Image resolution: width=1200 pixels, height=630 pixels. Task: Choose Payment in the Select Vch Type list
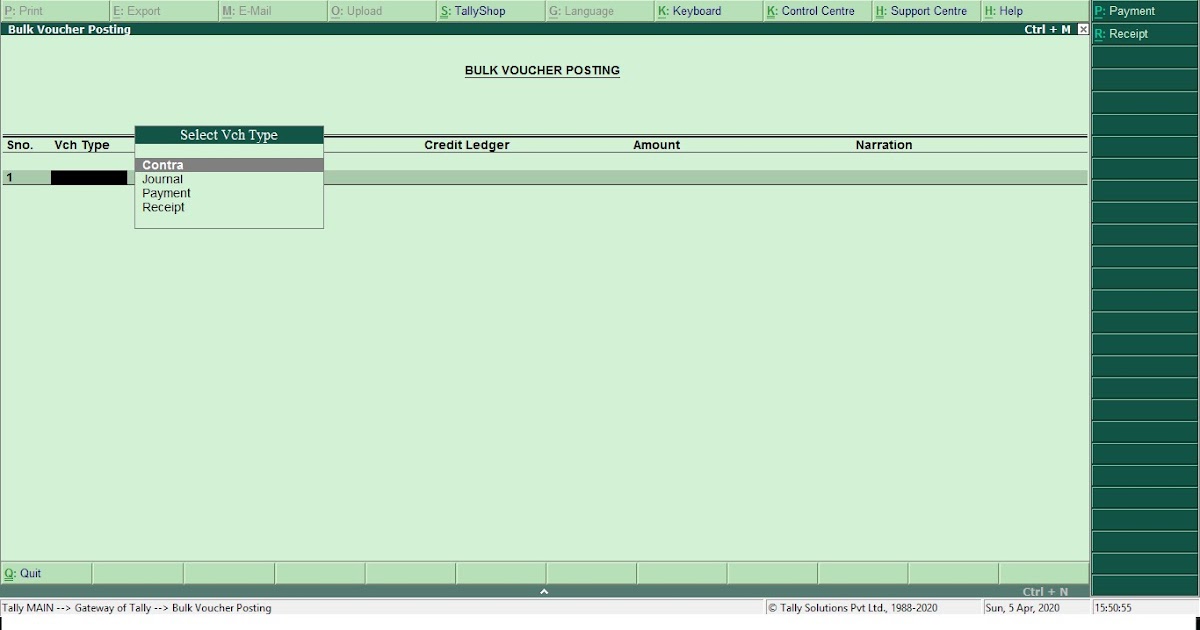(166, 192)
